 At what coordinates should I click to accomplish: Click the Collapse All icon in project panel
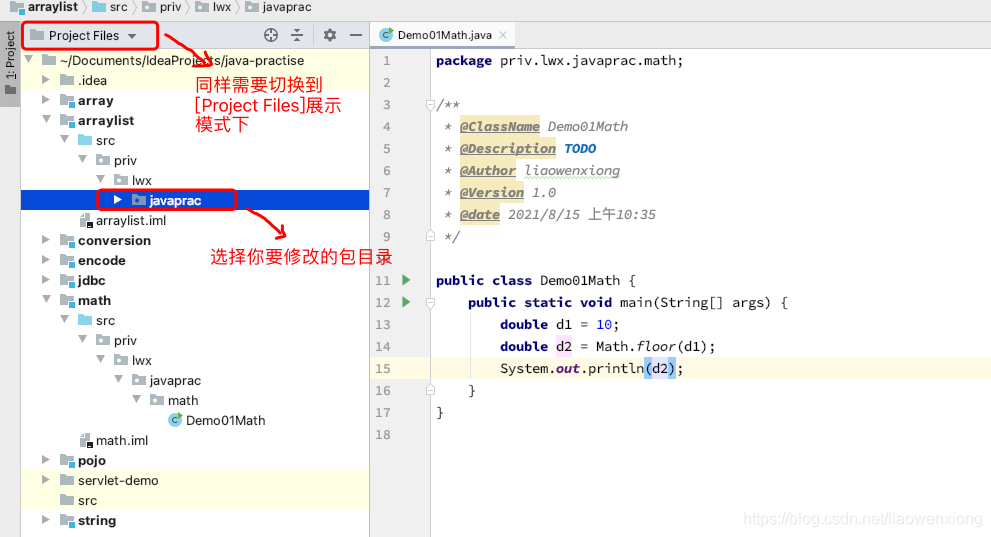297,35
